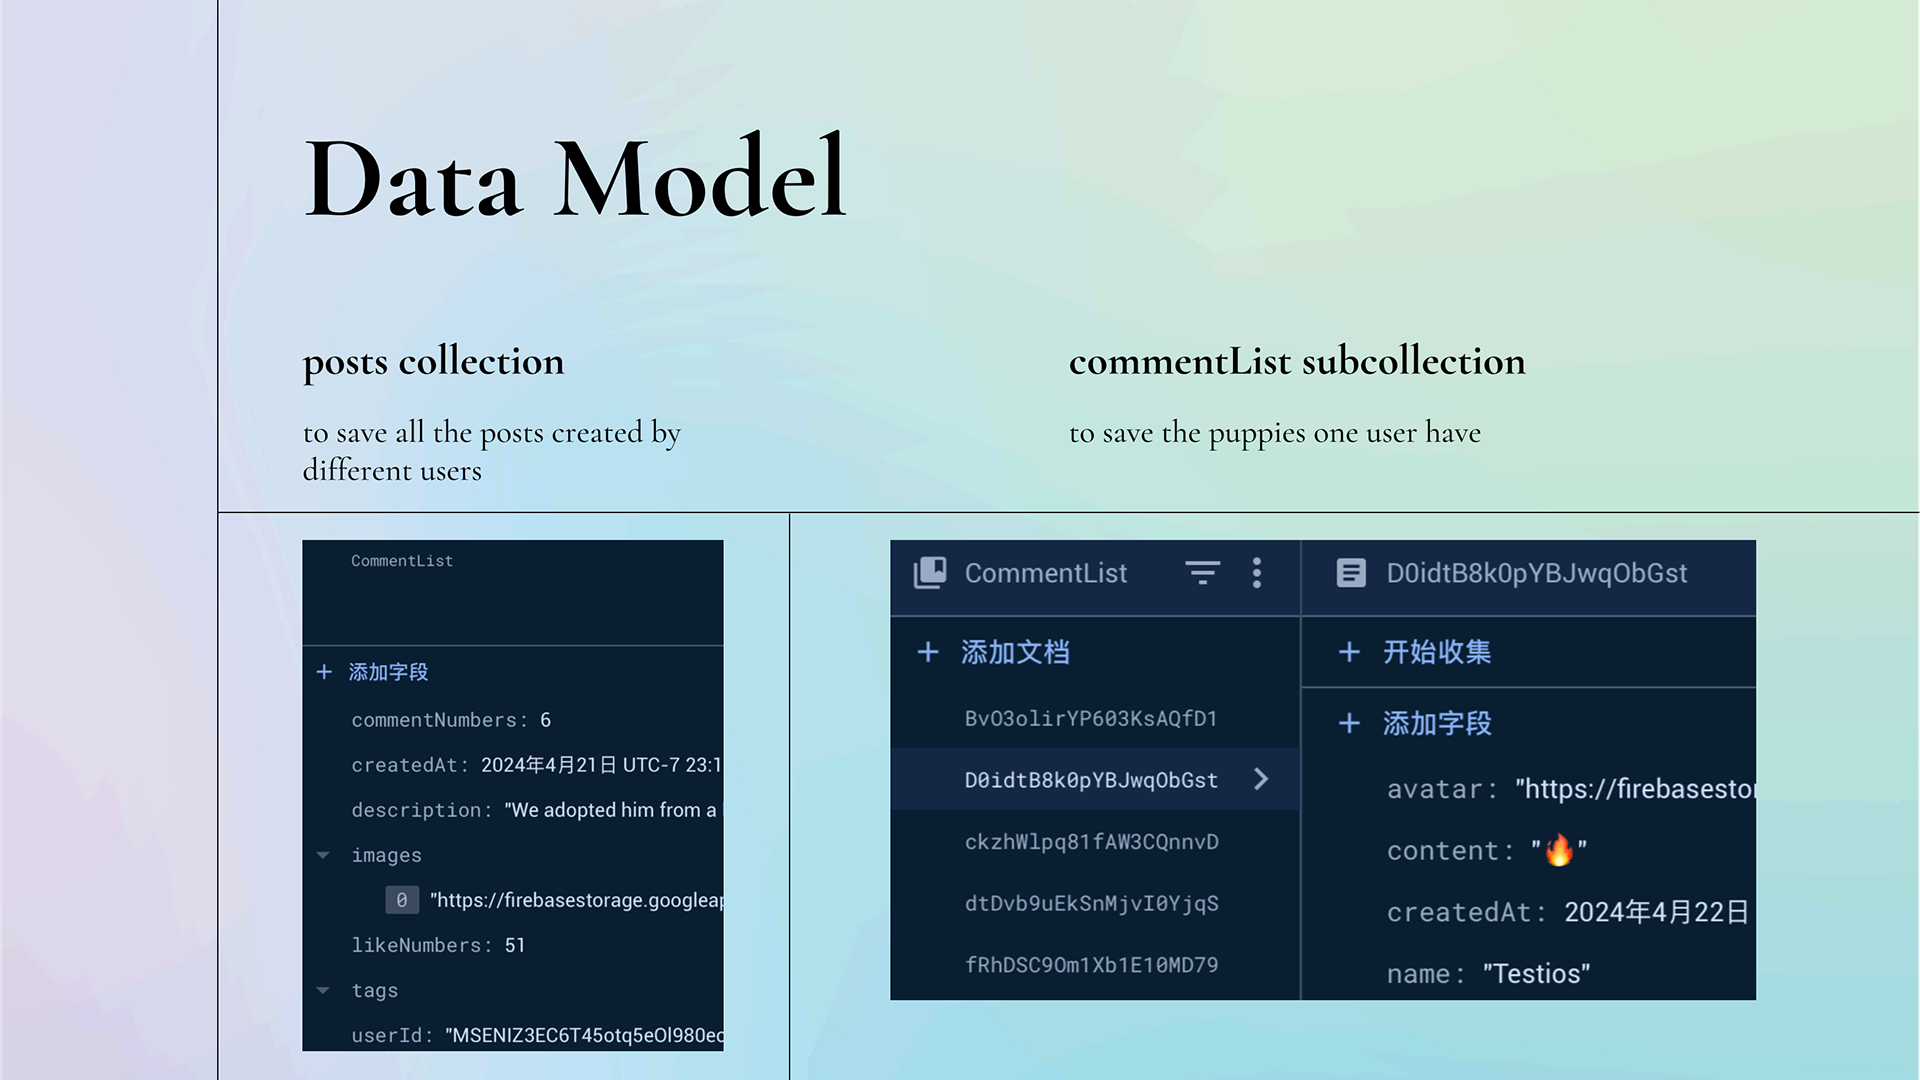Click the images field label

386,855
